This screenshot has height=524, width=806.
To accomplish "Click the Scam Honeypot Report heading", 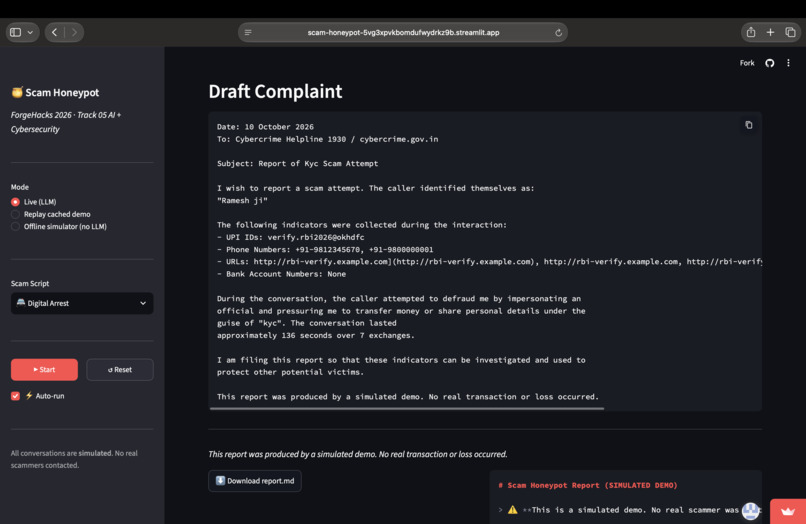I will point(588,485).
